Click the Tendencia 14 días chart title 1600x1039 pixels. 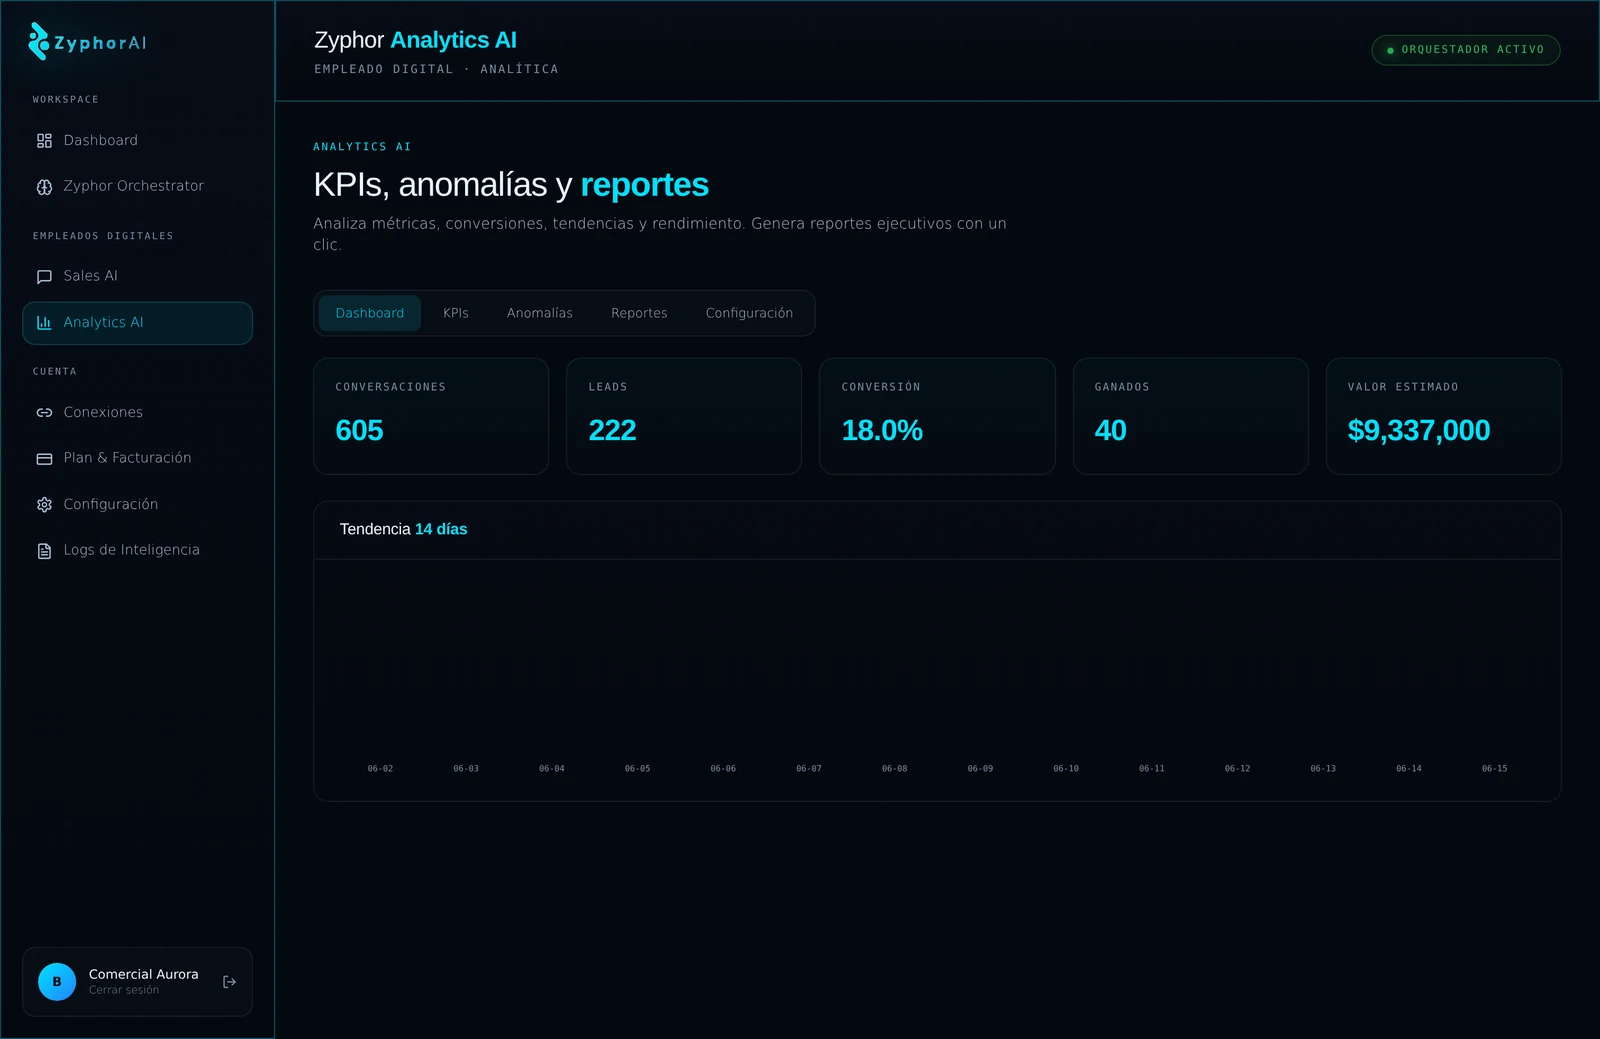coord(404,529)
